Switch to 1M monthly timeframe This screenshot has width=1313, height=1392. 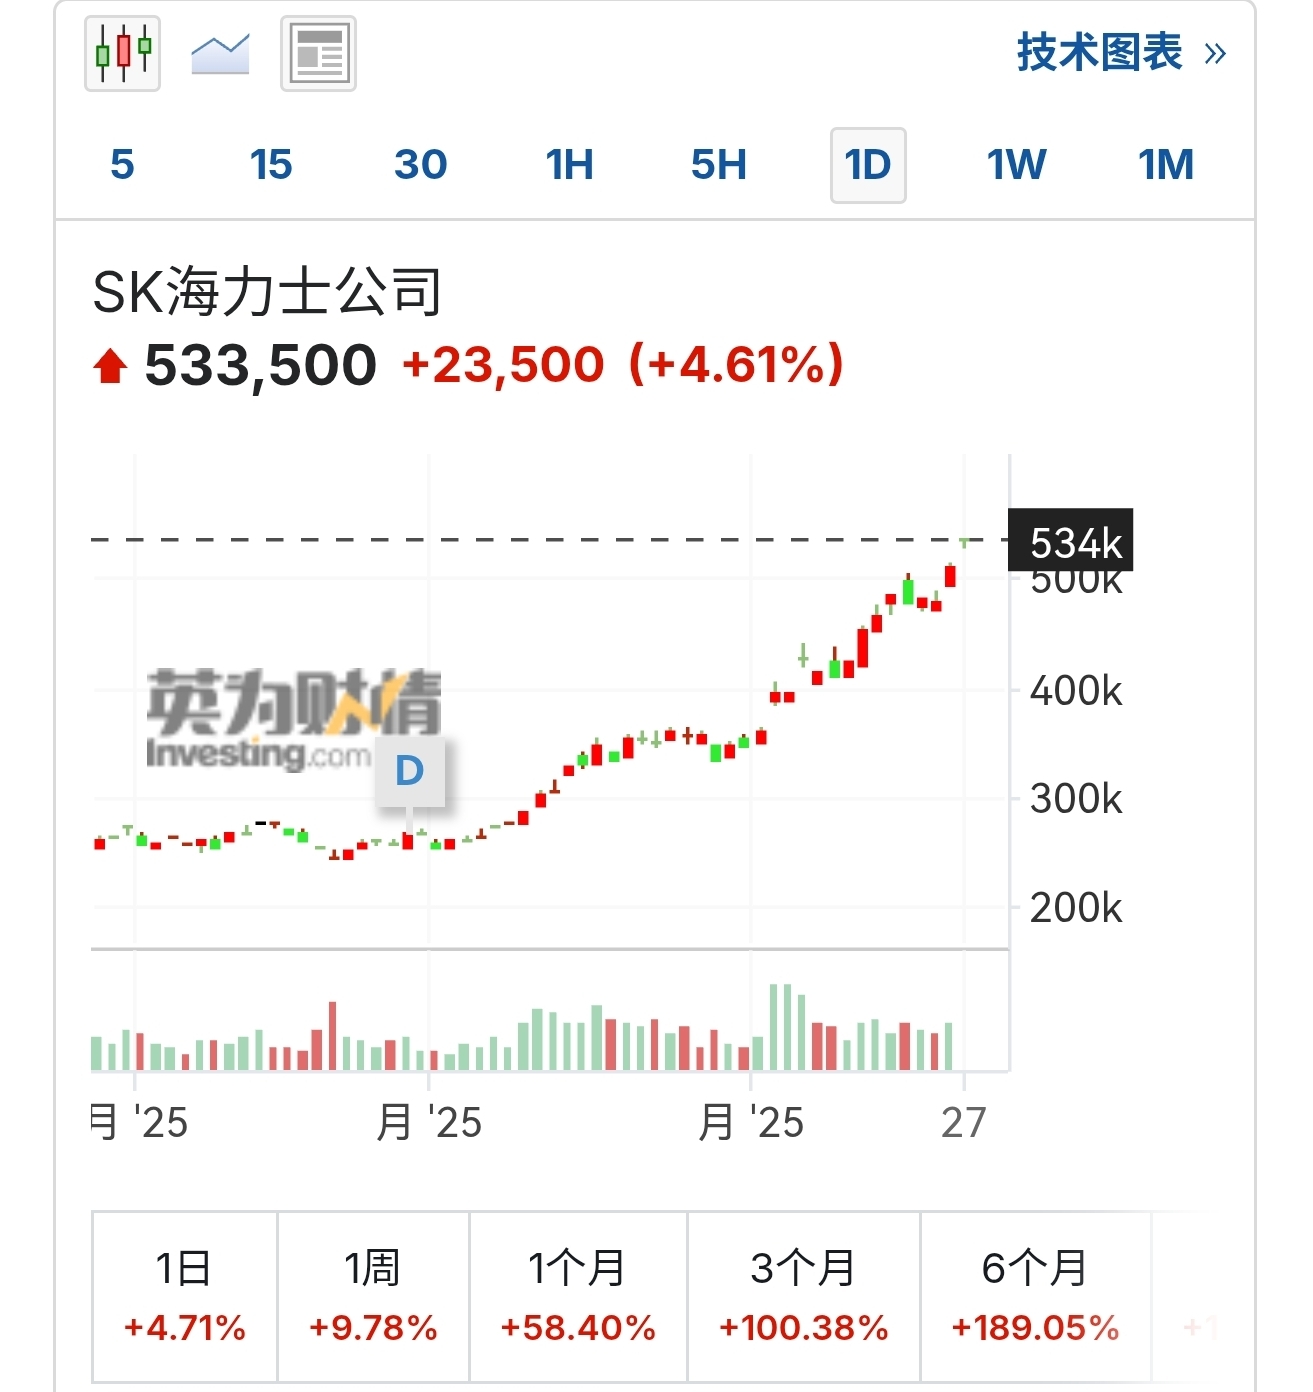click(1166, 165)
